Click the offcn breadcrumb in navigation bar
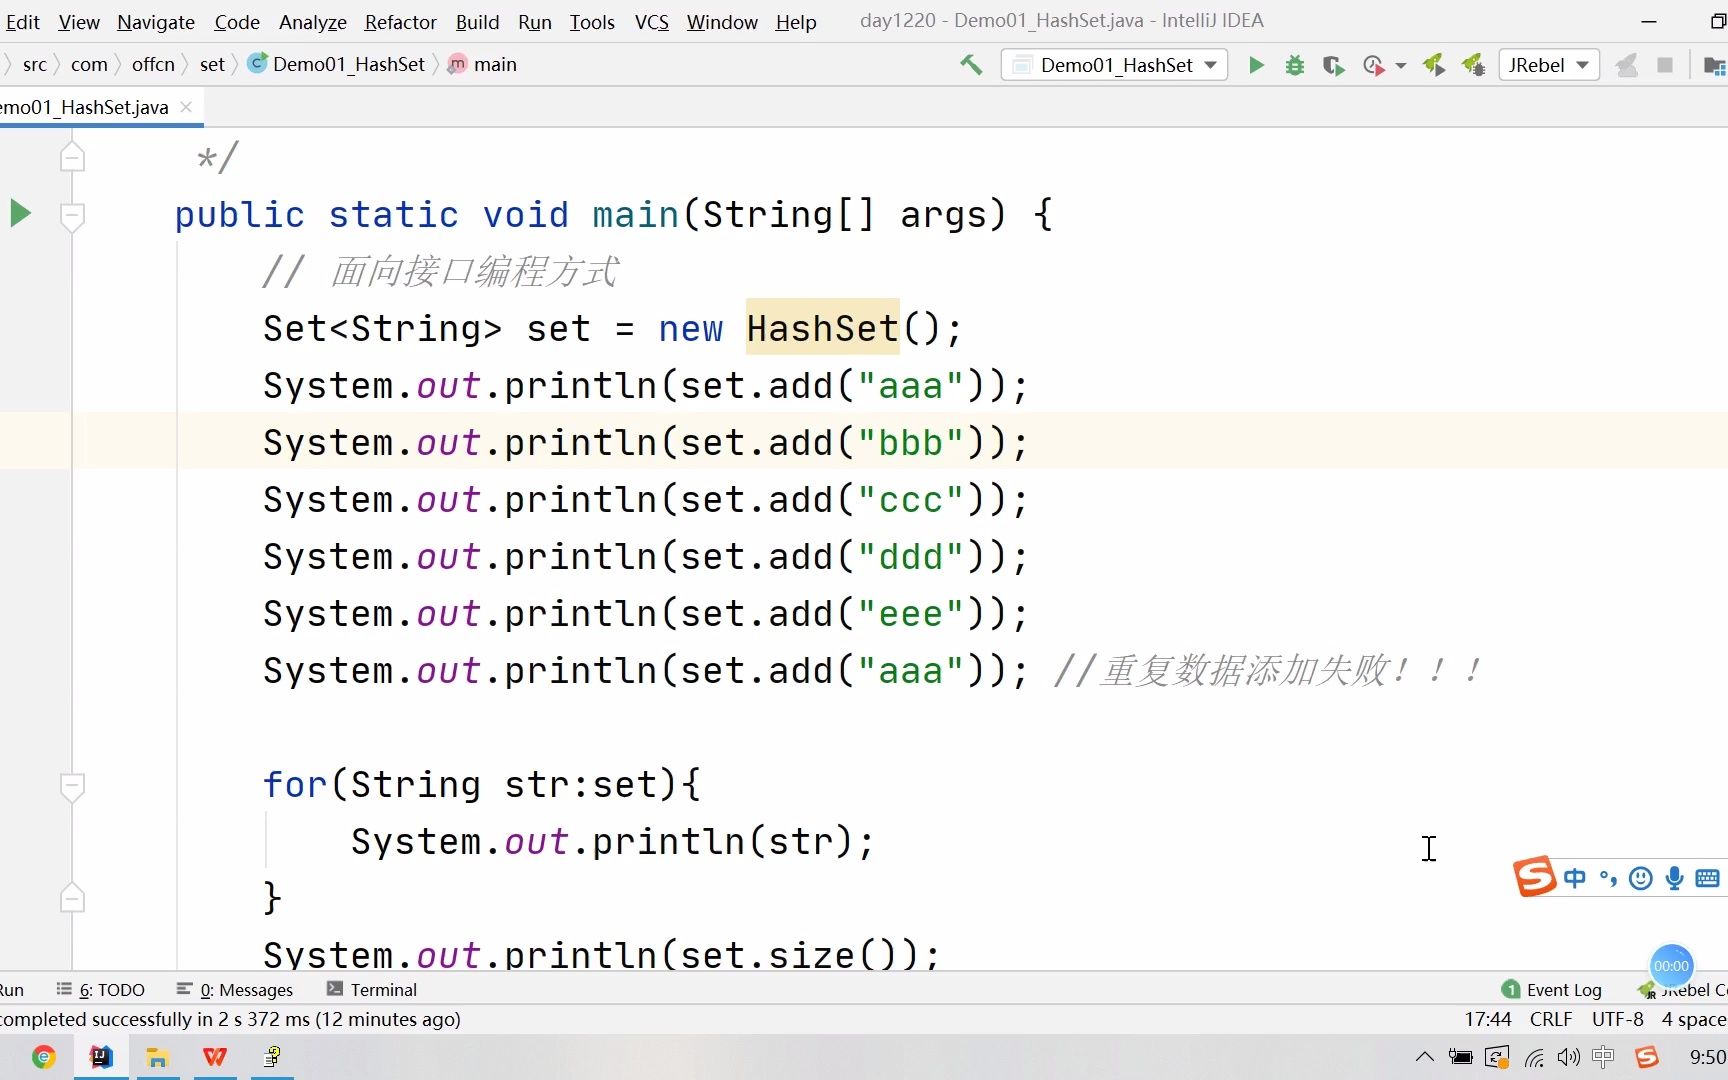The height and width of the screenshot is (1080, 1728). pyautogui.click(x=153, y=65)
